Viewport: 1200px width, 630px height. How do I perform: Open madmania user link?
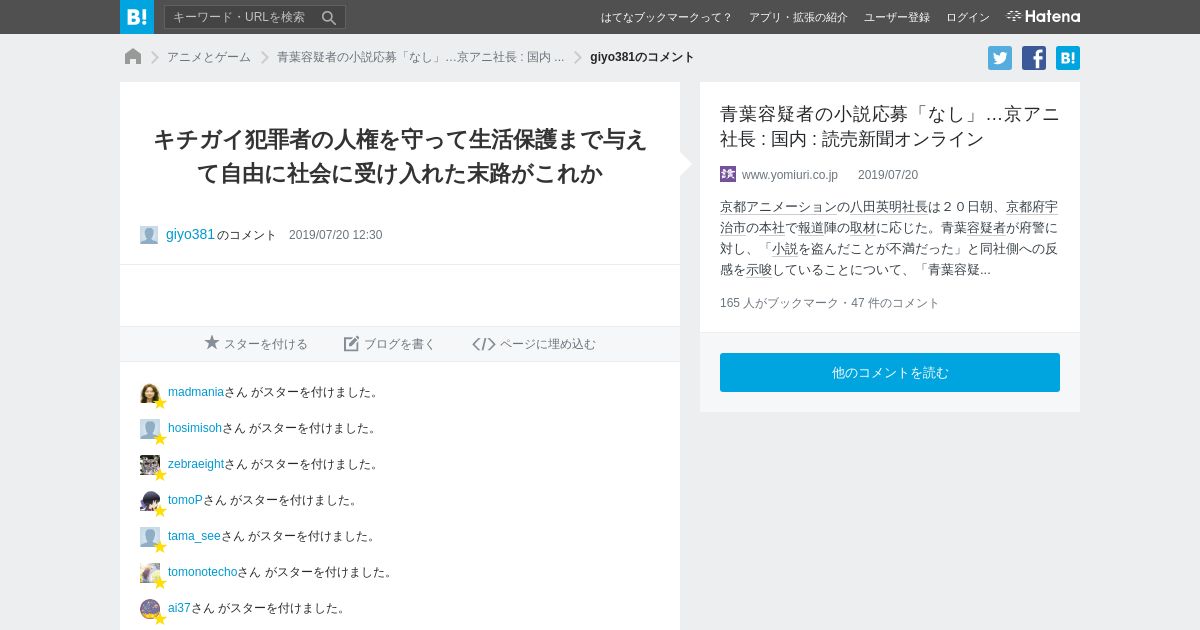pyautogui.click(x=196, y=392)
